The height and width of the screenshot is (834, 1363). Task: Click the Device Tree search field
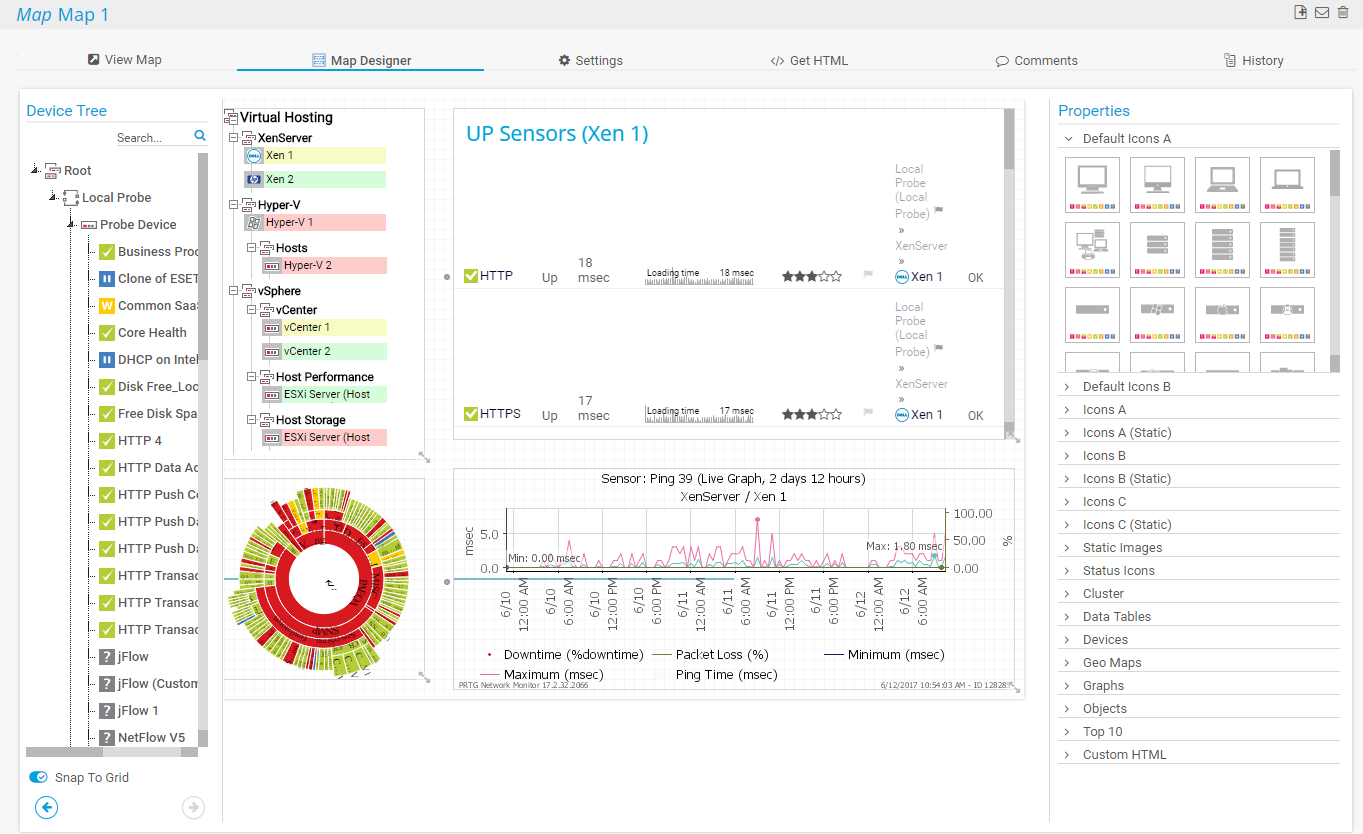pyautogui.click(x=152, y=138)
